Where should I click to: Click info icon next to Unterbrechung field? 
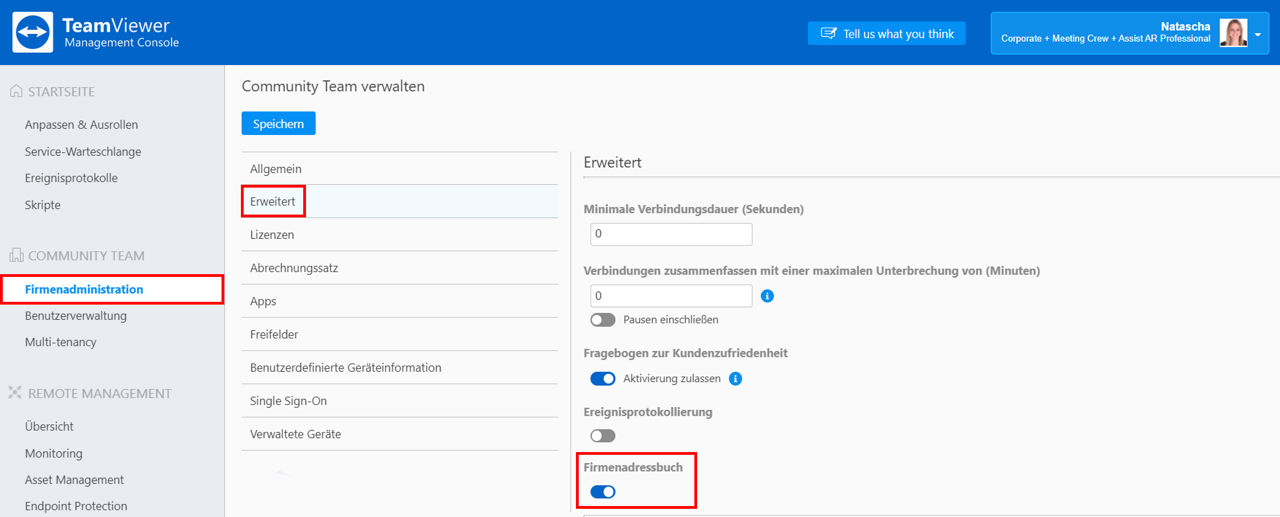pos(768,296)
